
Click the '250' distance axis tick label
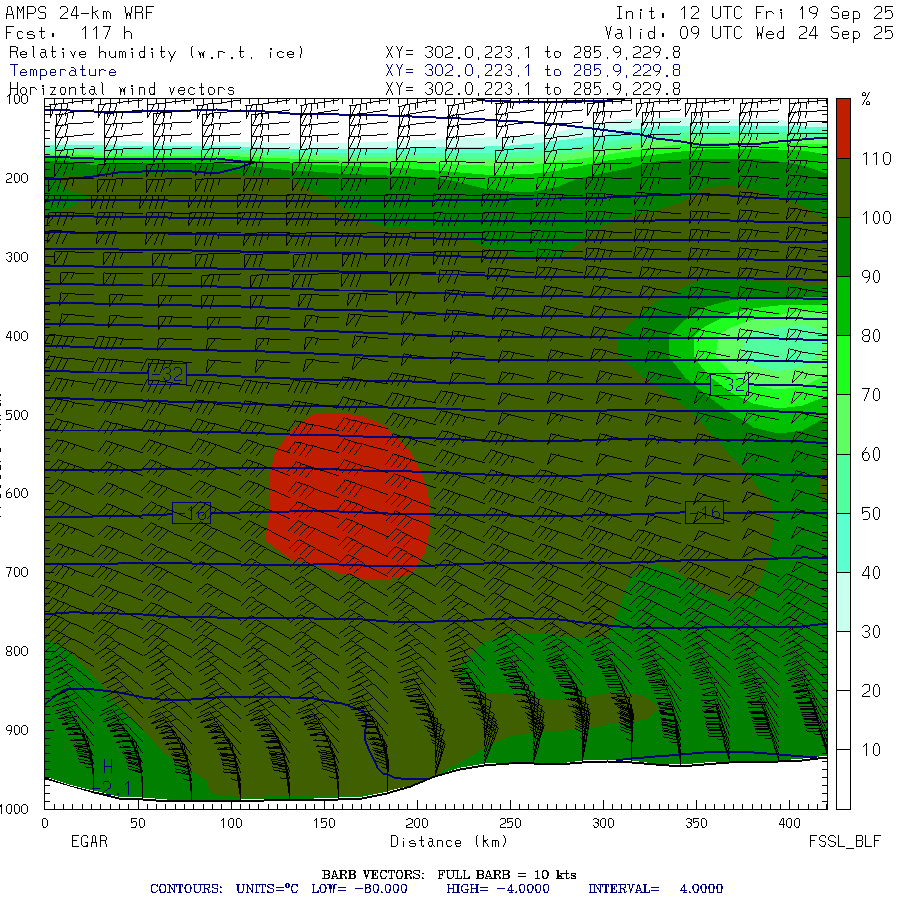(x=510, y=823)
